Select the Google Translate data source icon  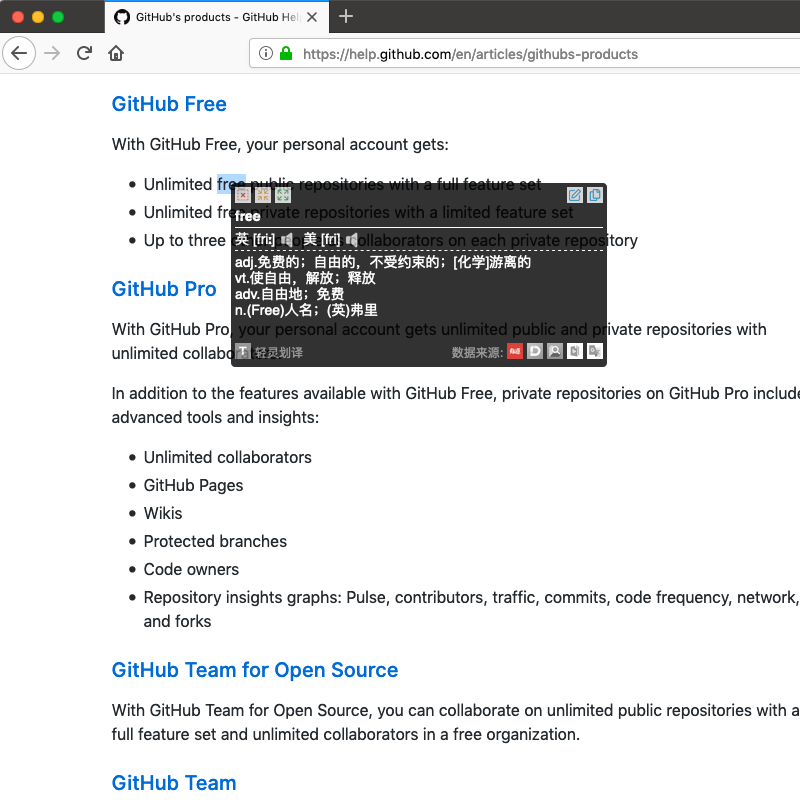(x=595, y=351)
